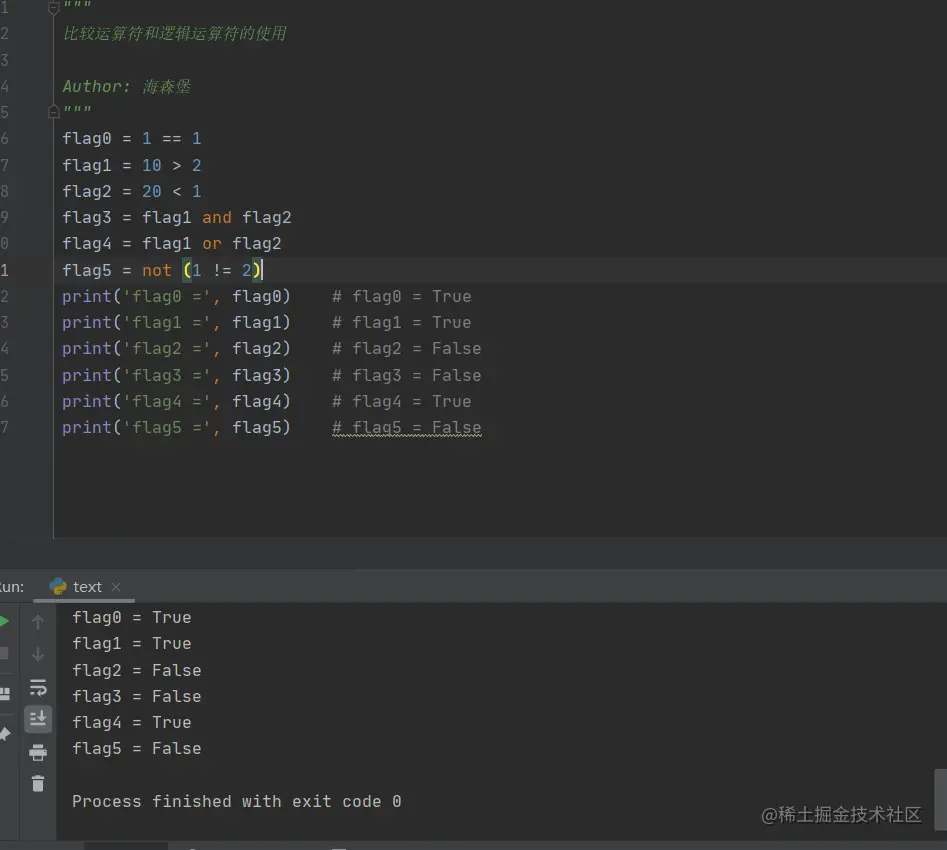
Task: Click the 'not' keyword in the flag5 assignment
Action: click(x=157, y=270)
